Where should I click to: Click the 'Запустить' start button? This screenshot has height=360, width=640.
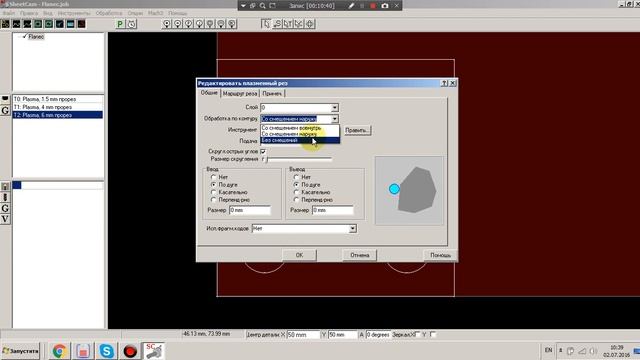[20, 351]
